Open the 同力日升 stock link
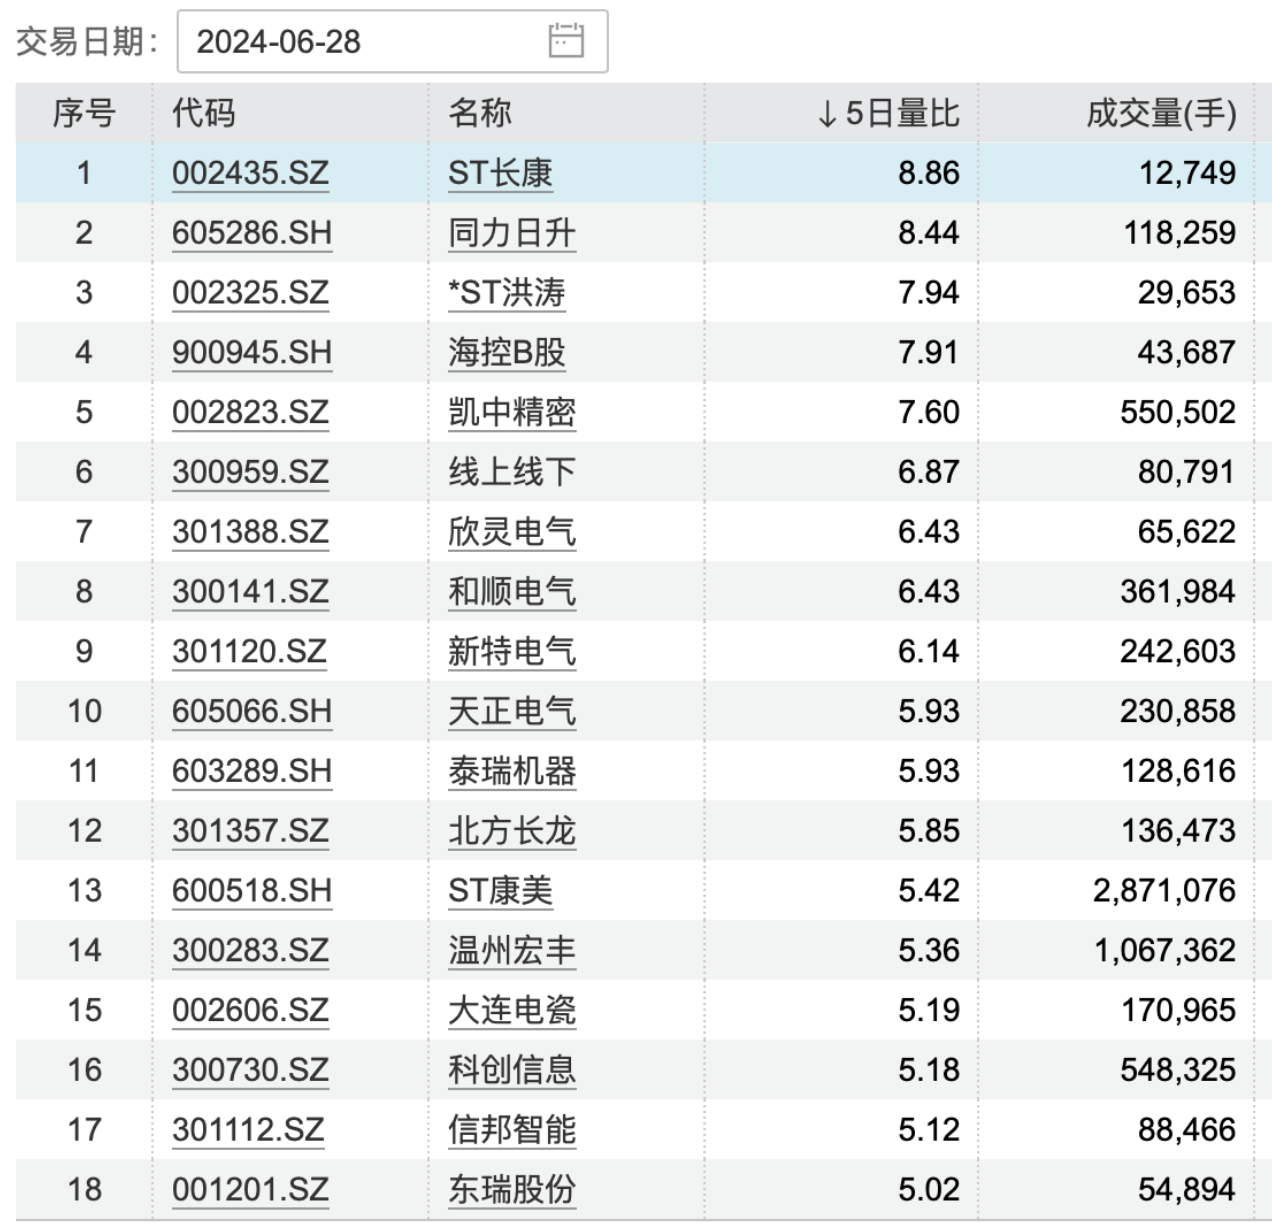 click(512, 233)
